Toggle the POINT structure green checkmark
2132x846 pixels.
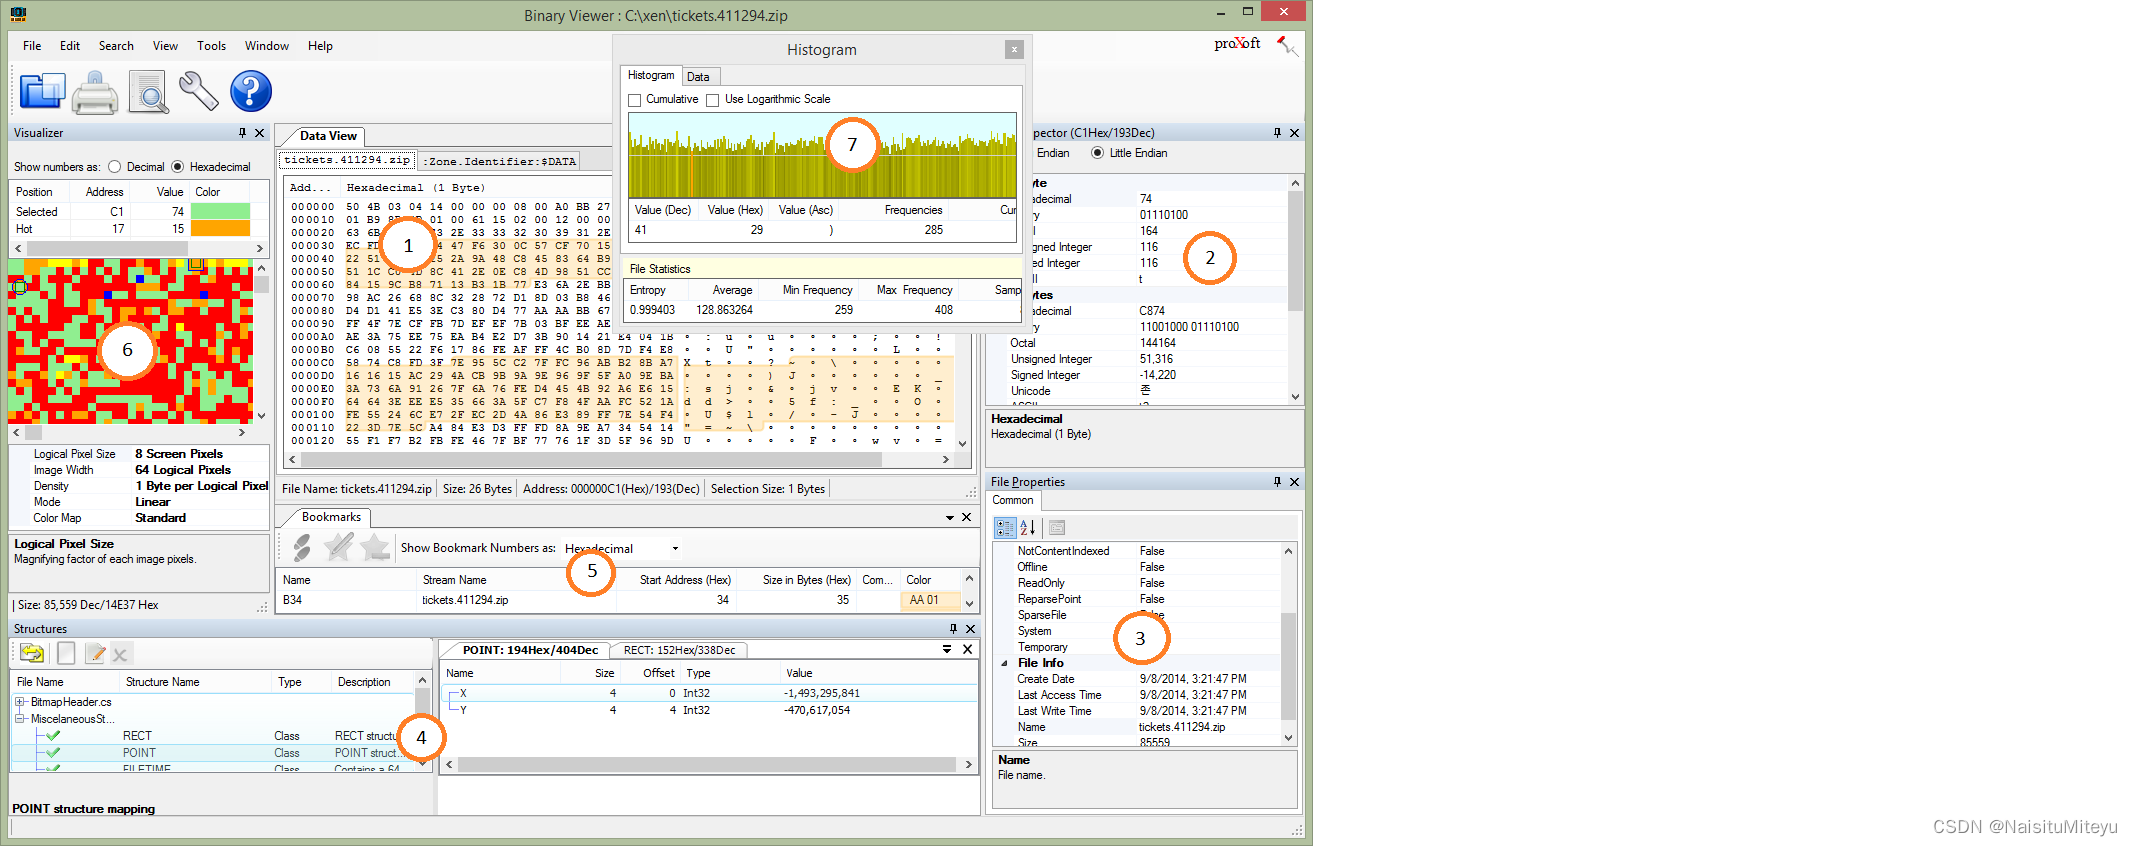[x=53, y=753]
